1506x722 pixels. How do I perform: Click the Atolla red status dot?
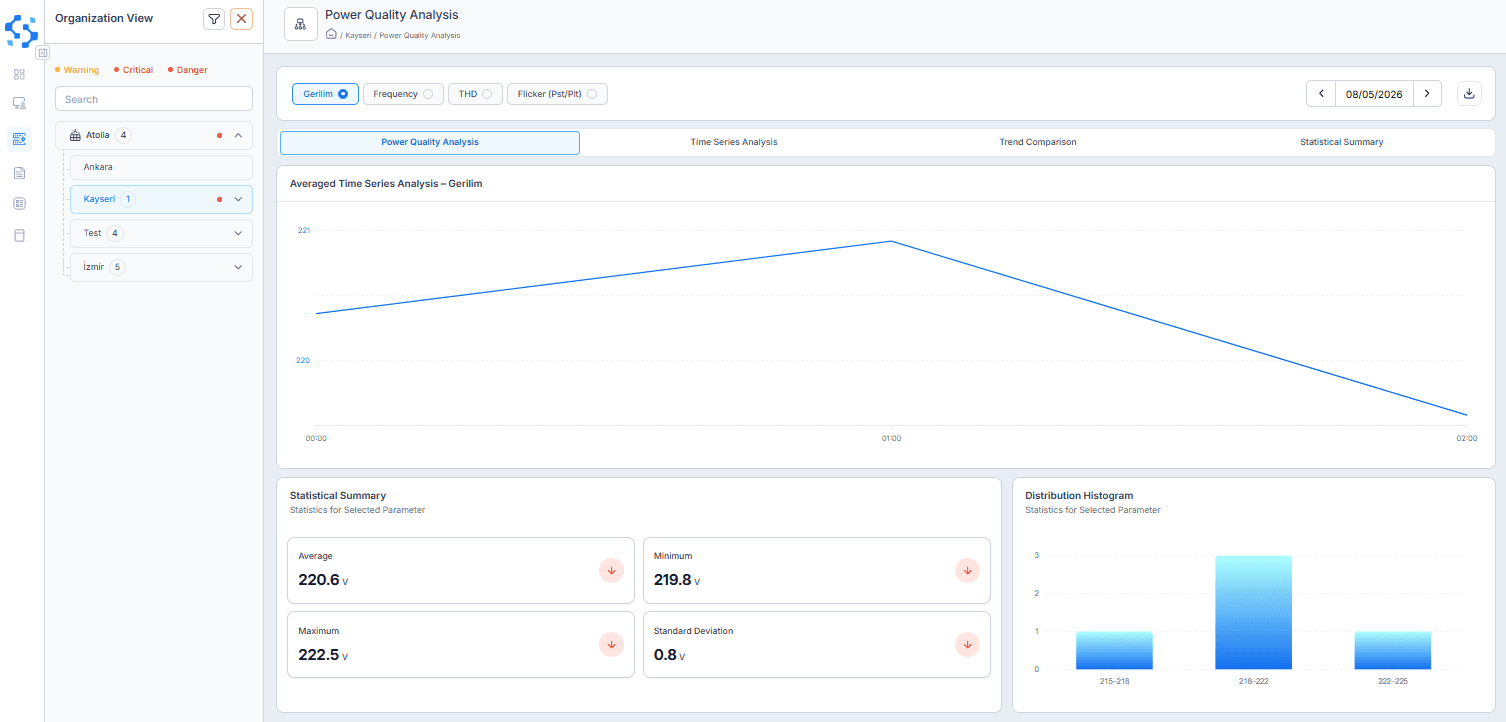[x=219, y=135]
